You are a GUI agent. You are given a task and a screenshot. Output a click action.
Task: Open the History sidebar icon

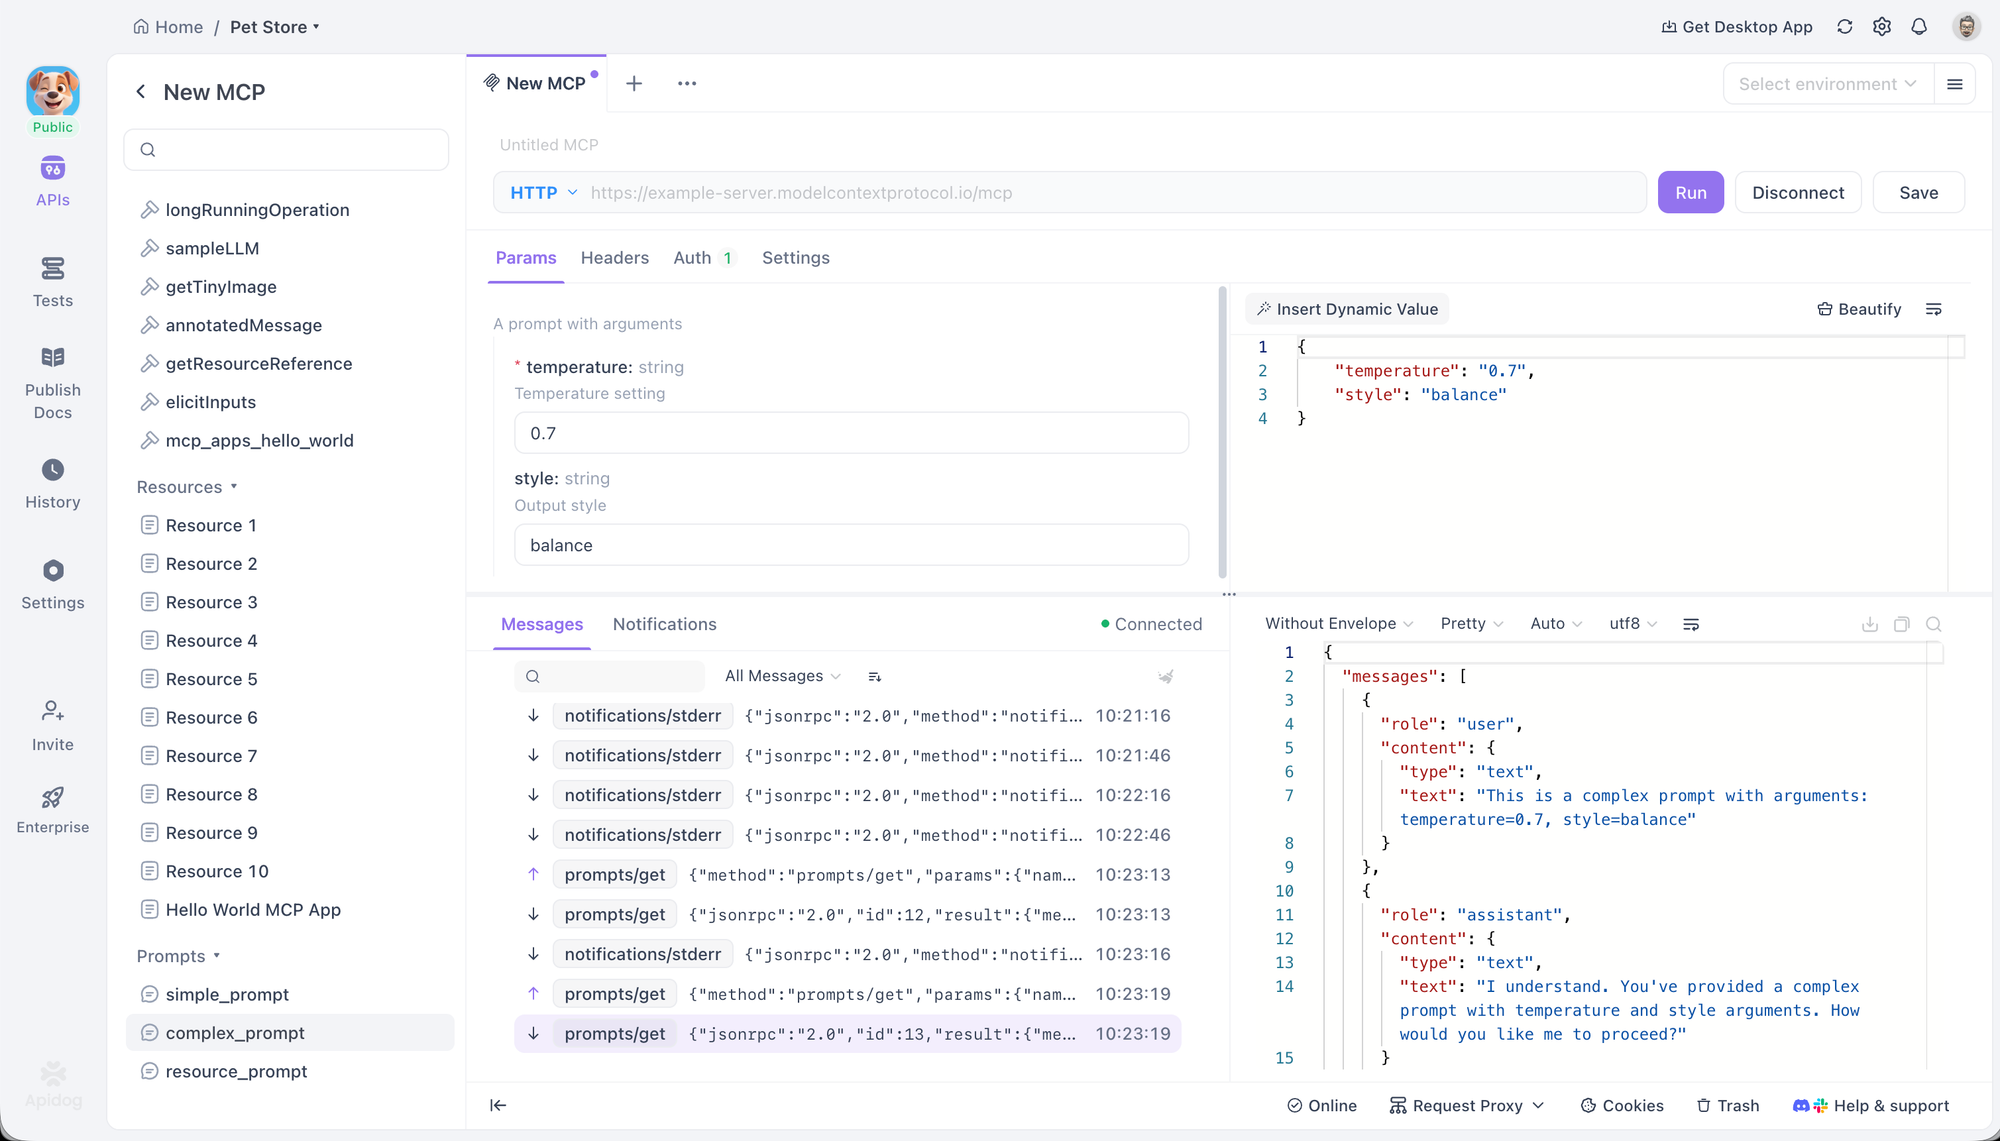point(53,483)
